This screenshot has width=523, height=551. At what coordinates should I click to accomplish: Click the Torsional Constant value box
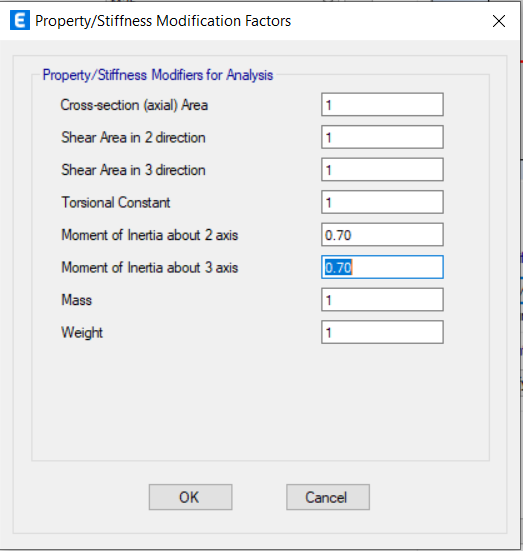(x=382, y=202)
